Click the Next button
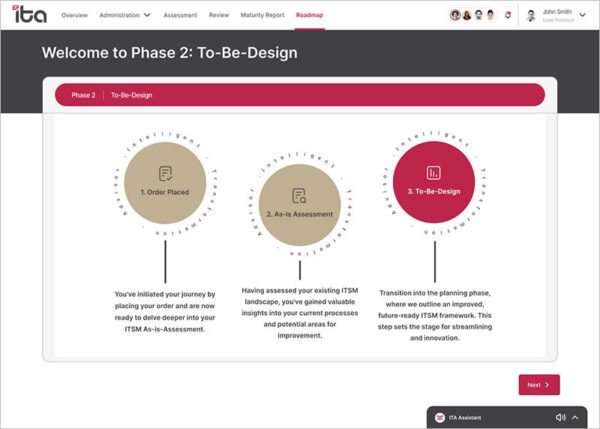600x429 pixels. tap(538, 384)
